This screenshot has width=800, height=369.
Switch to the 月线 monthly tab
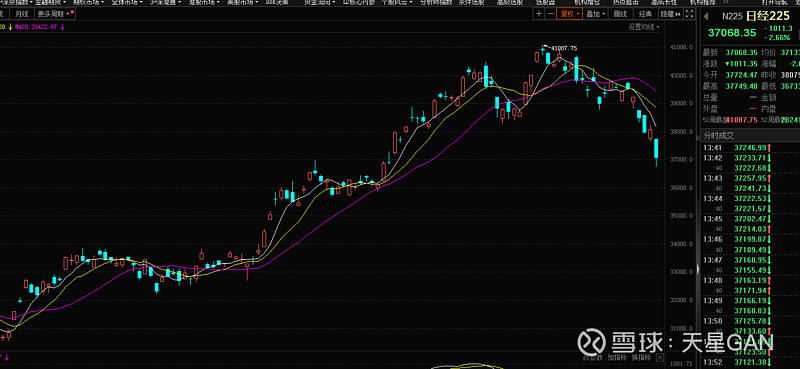point(22,14)
